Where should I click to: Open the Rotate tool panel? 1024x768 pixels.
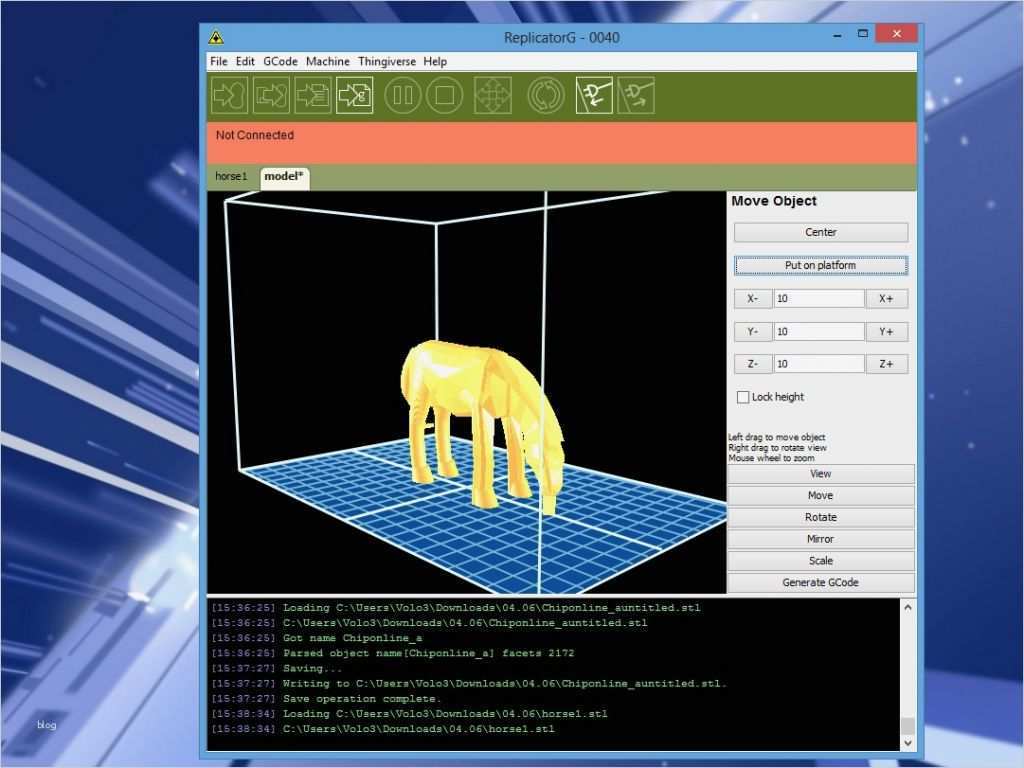[820, 518]
